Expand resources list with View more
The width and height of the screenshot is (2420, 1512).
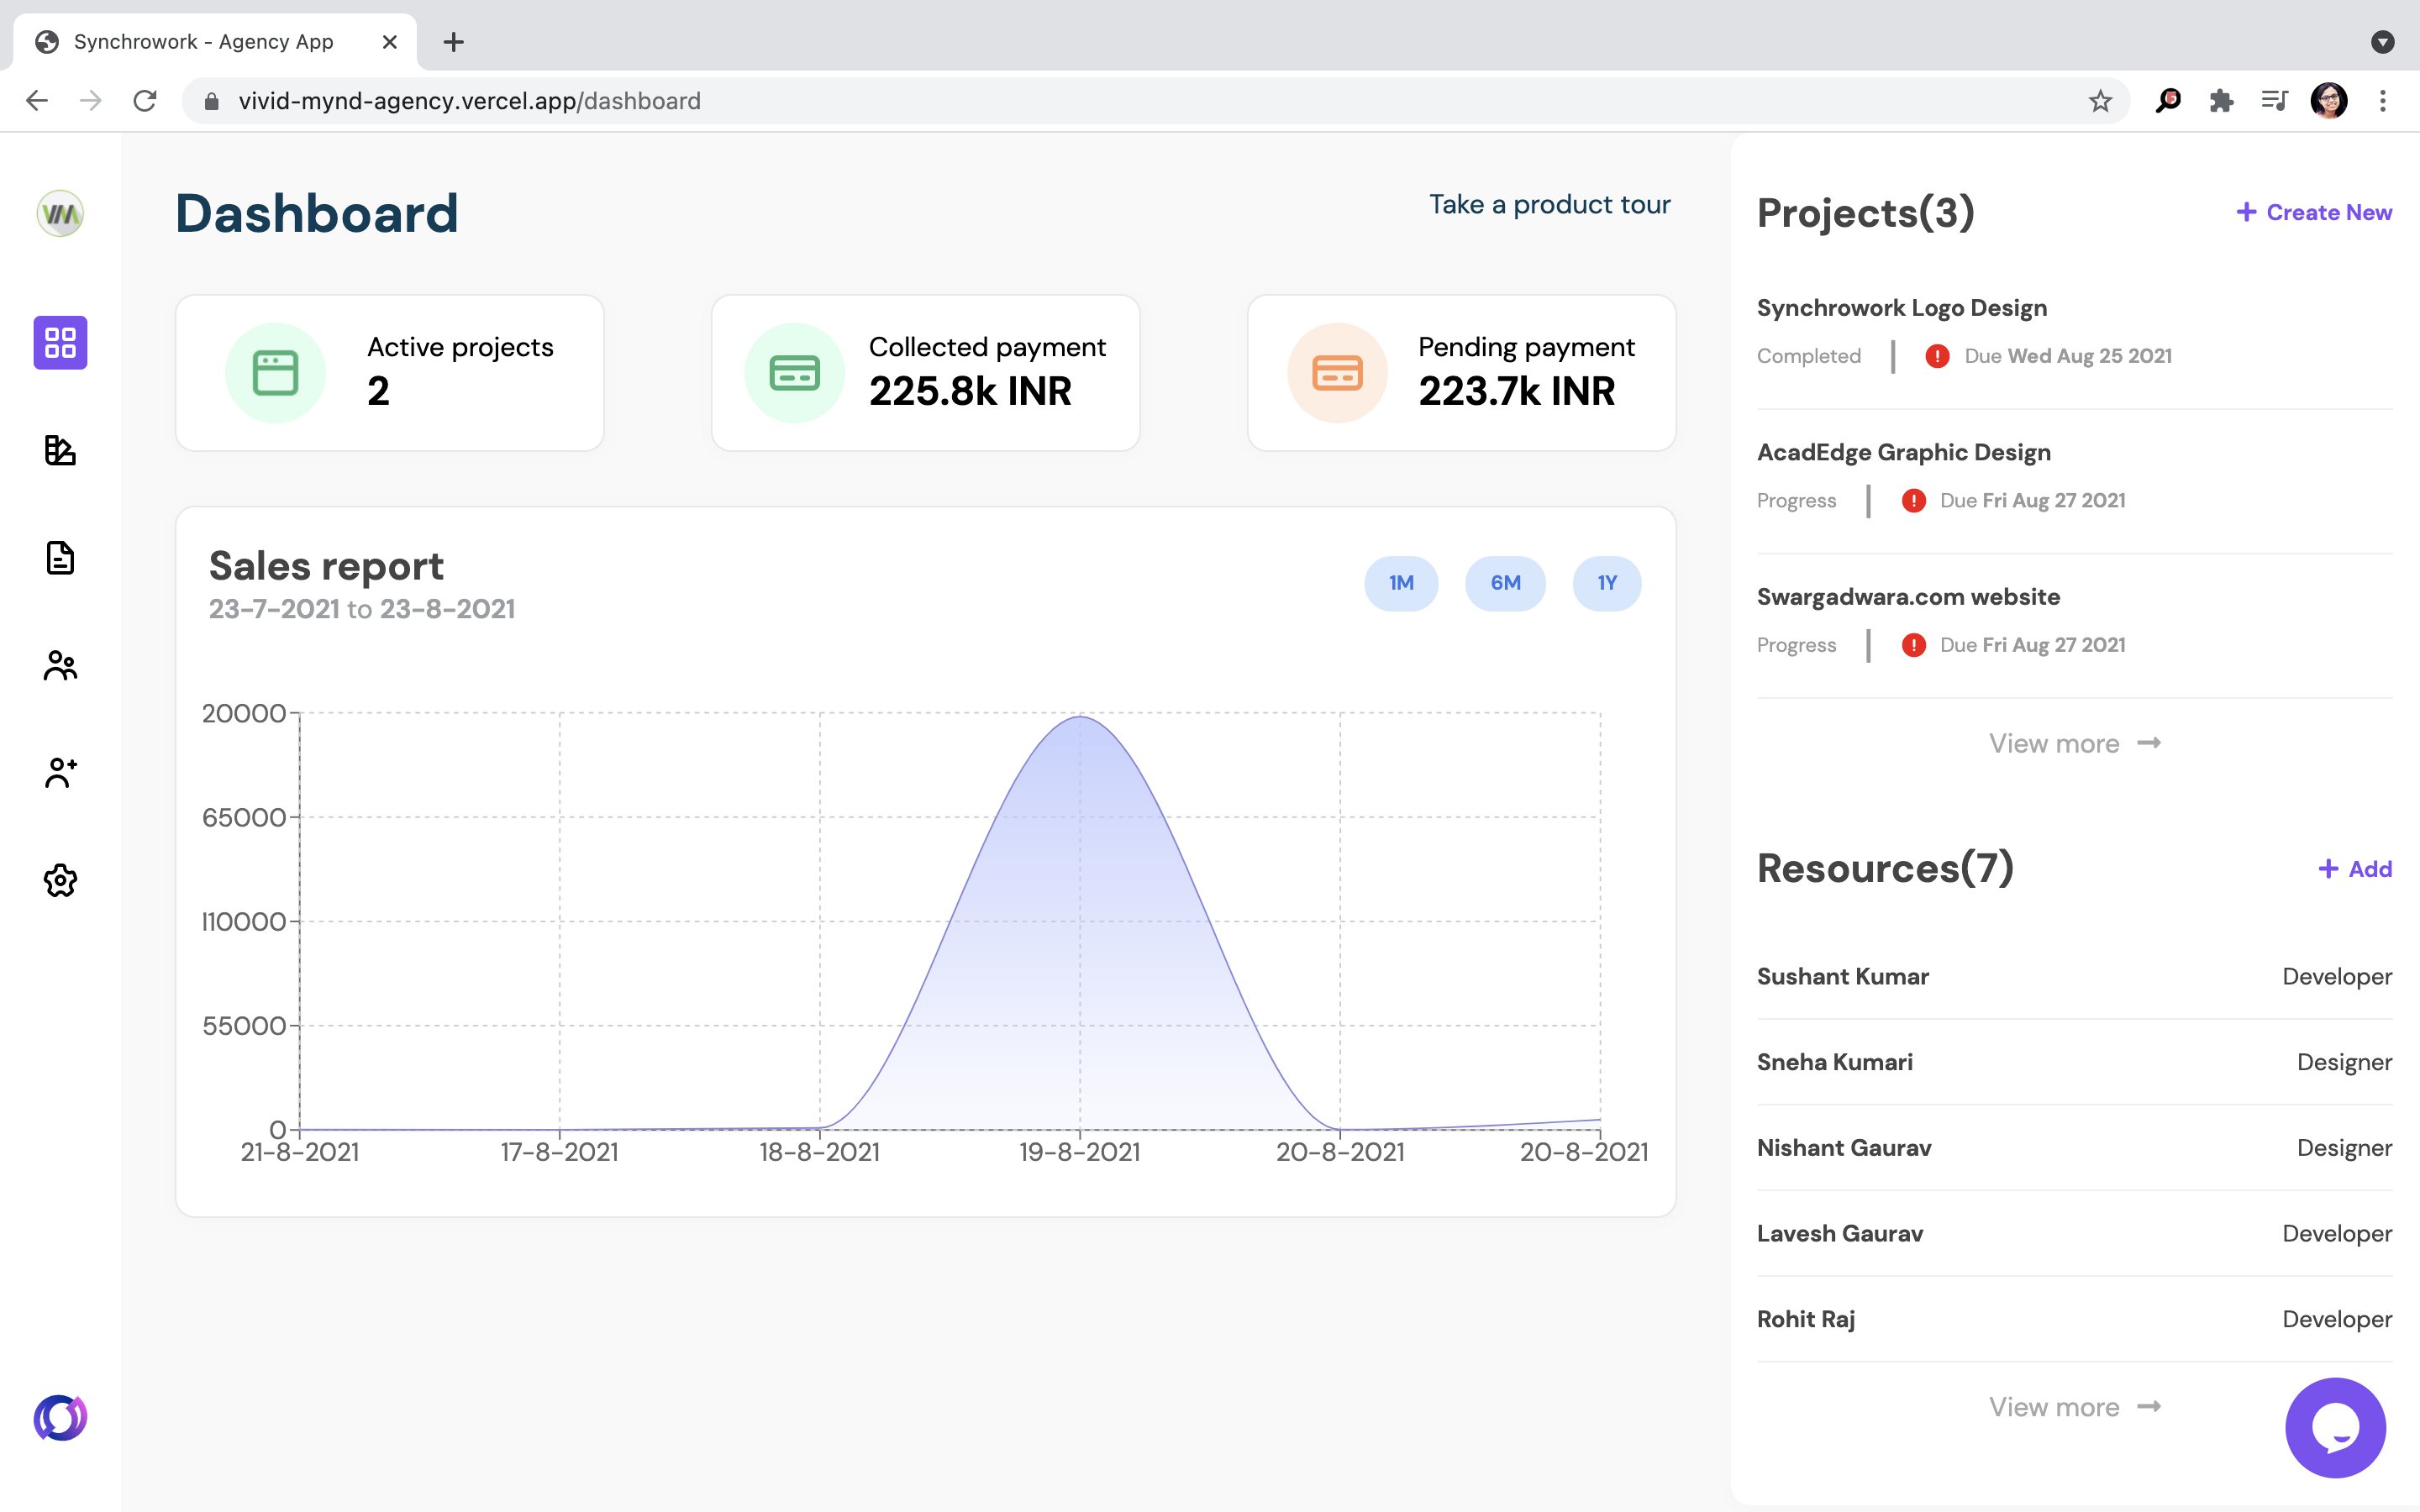coord(2074,1407)
